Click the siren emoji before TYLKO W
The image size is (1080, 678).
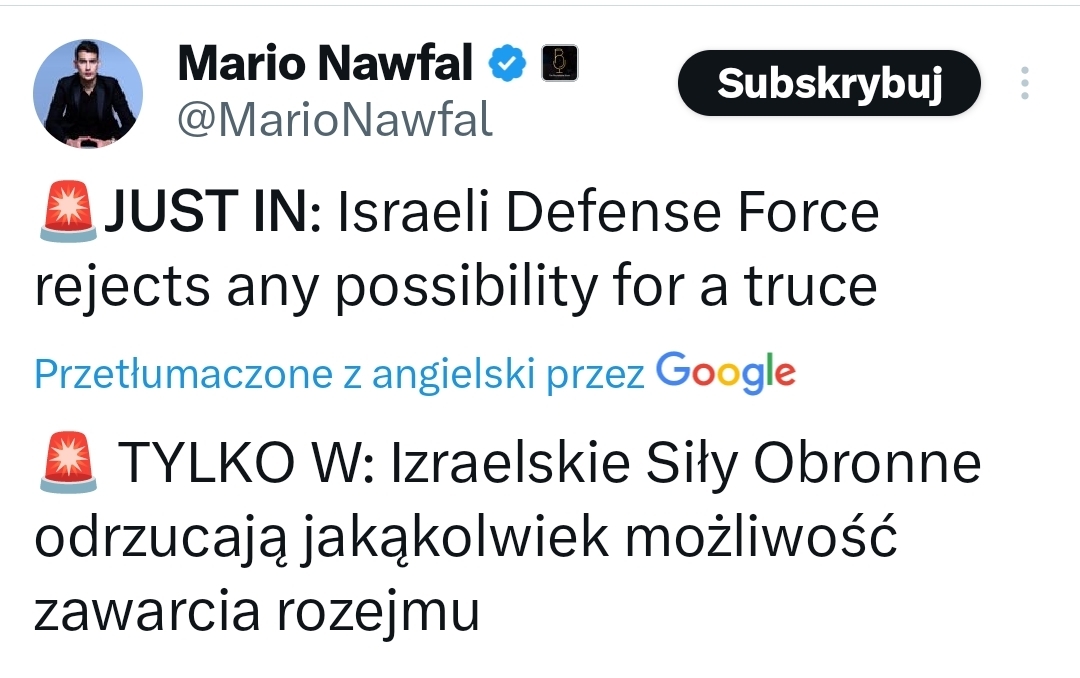(67, 467)
